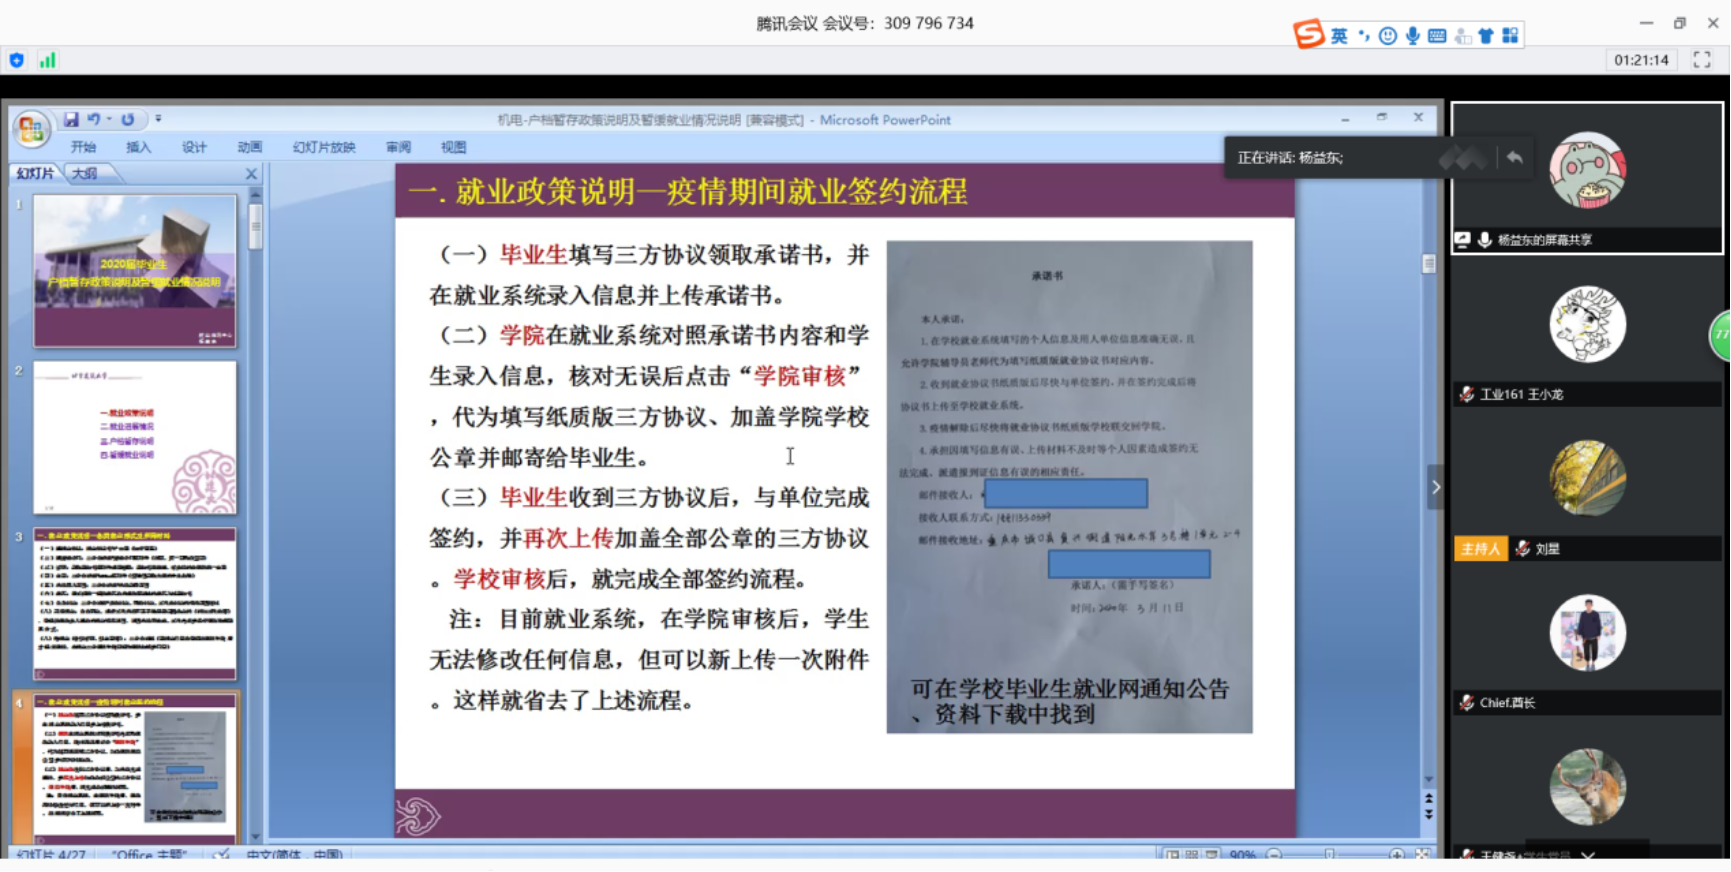
Task: Collapse the participant panel with side chevron
Action: (x=1436, y=487)
